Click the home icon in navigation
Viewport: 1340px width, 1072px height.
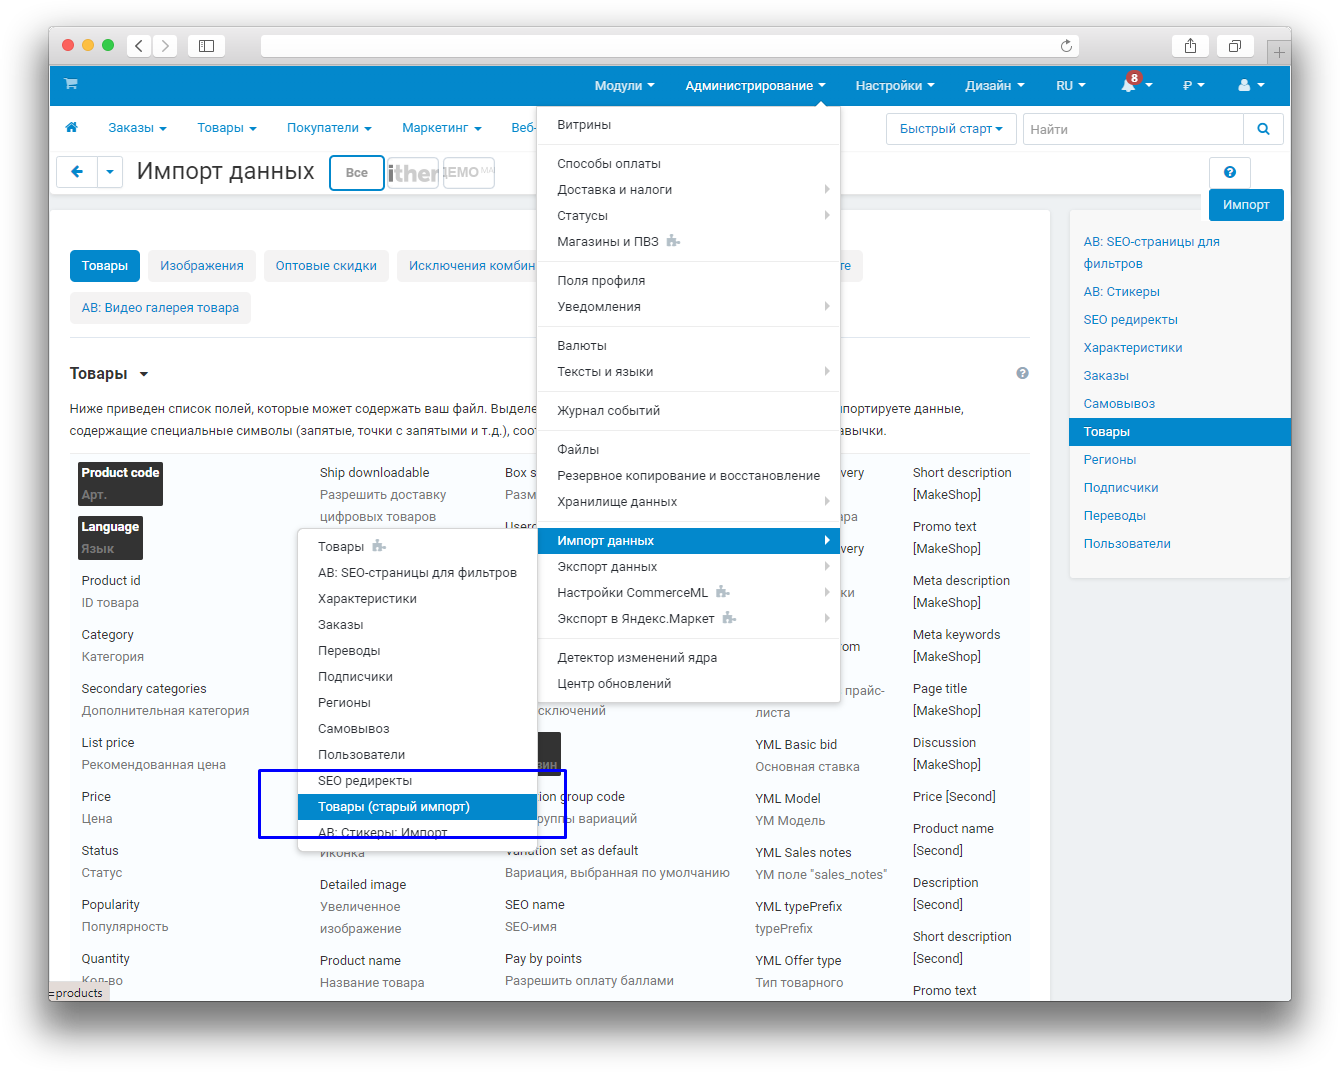tap(71, 128)
